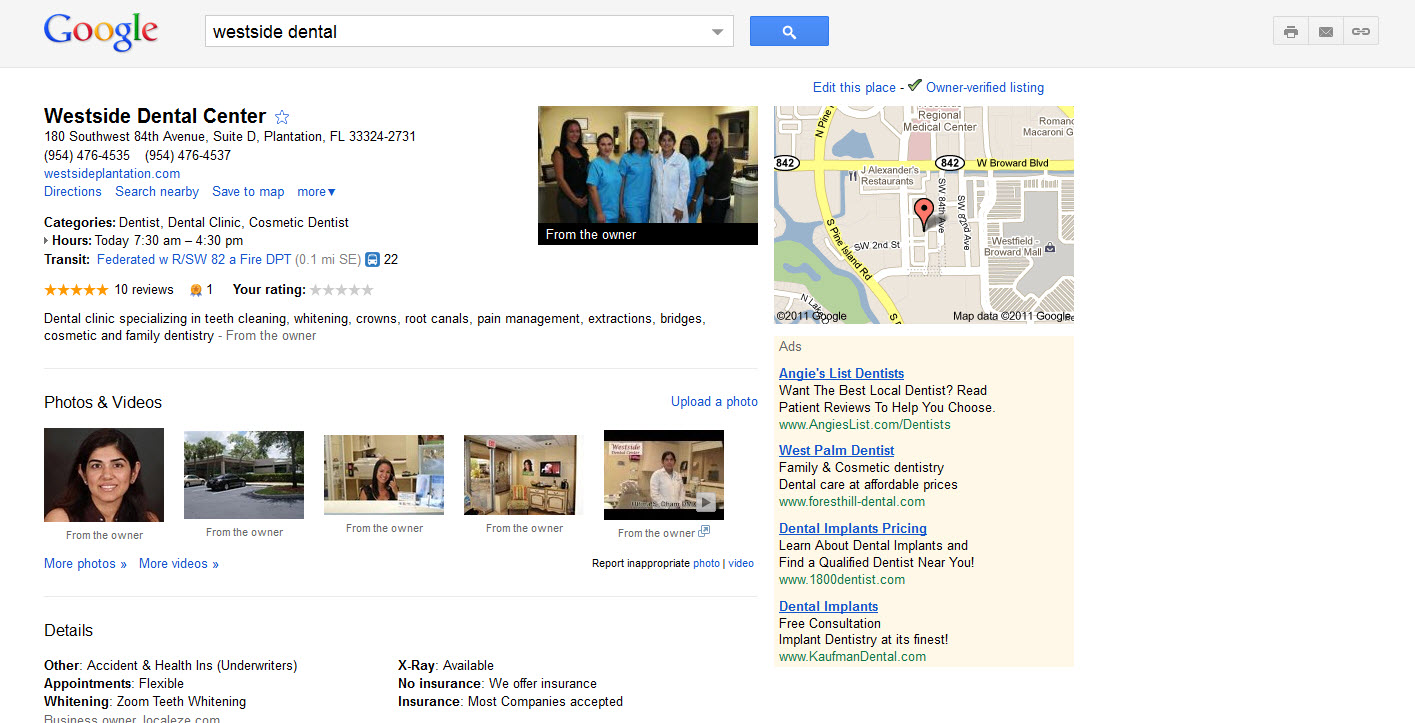Viewport: 1415px width, 723px height.
Task: Click the Search nearby link
Action: point(157,192)
